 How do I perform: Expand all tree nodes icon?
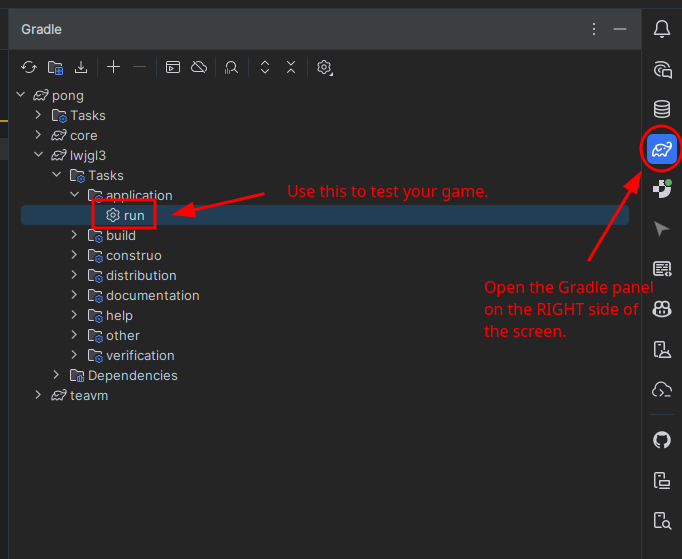pyautogui.click(x=265, y=67)
